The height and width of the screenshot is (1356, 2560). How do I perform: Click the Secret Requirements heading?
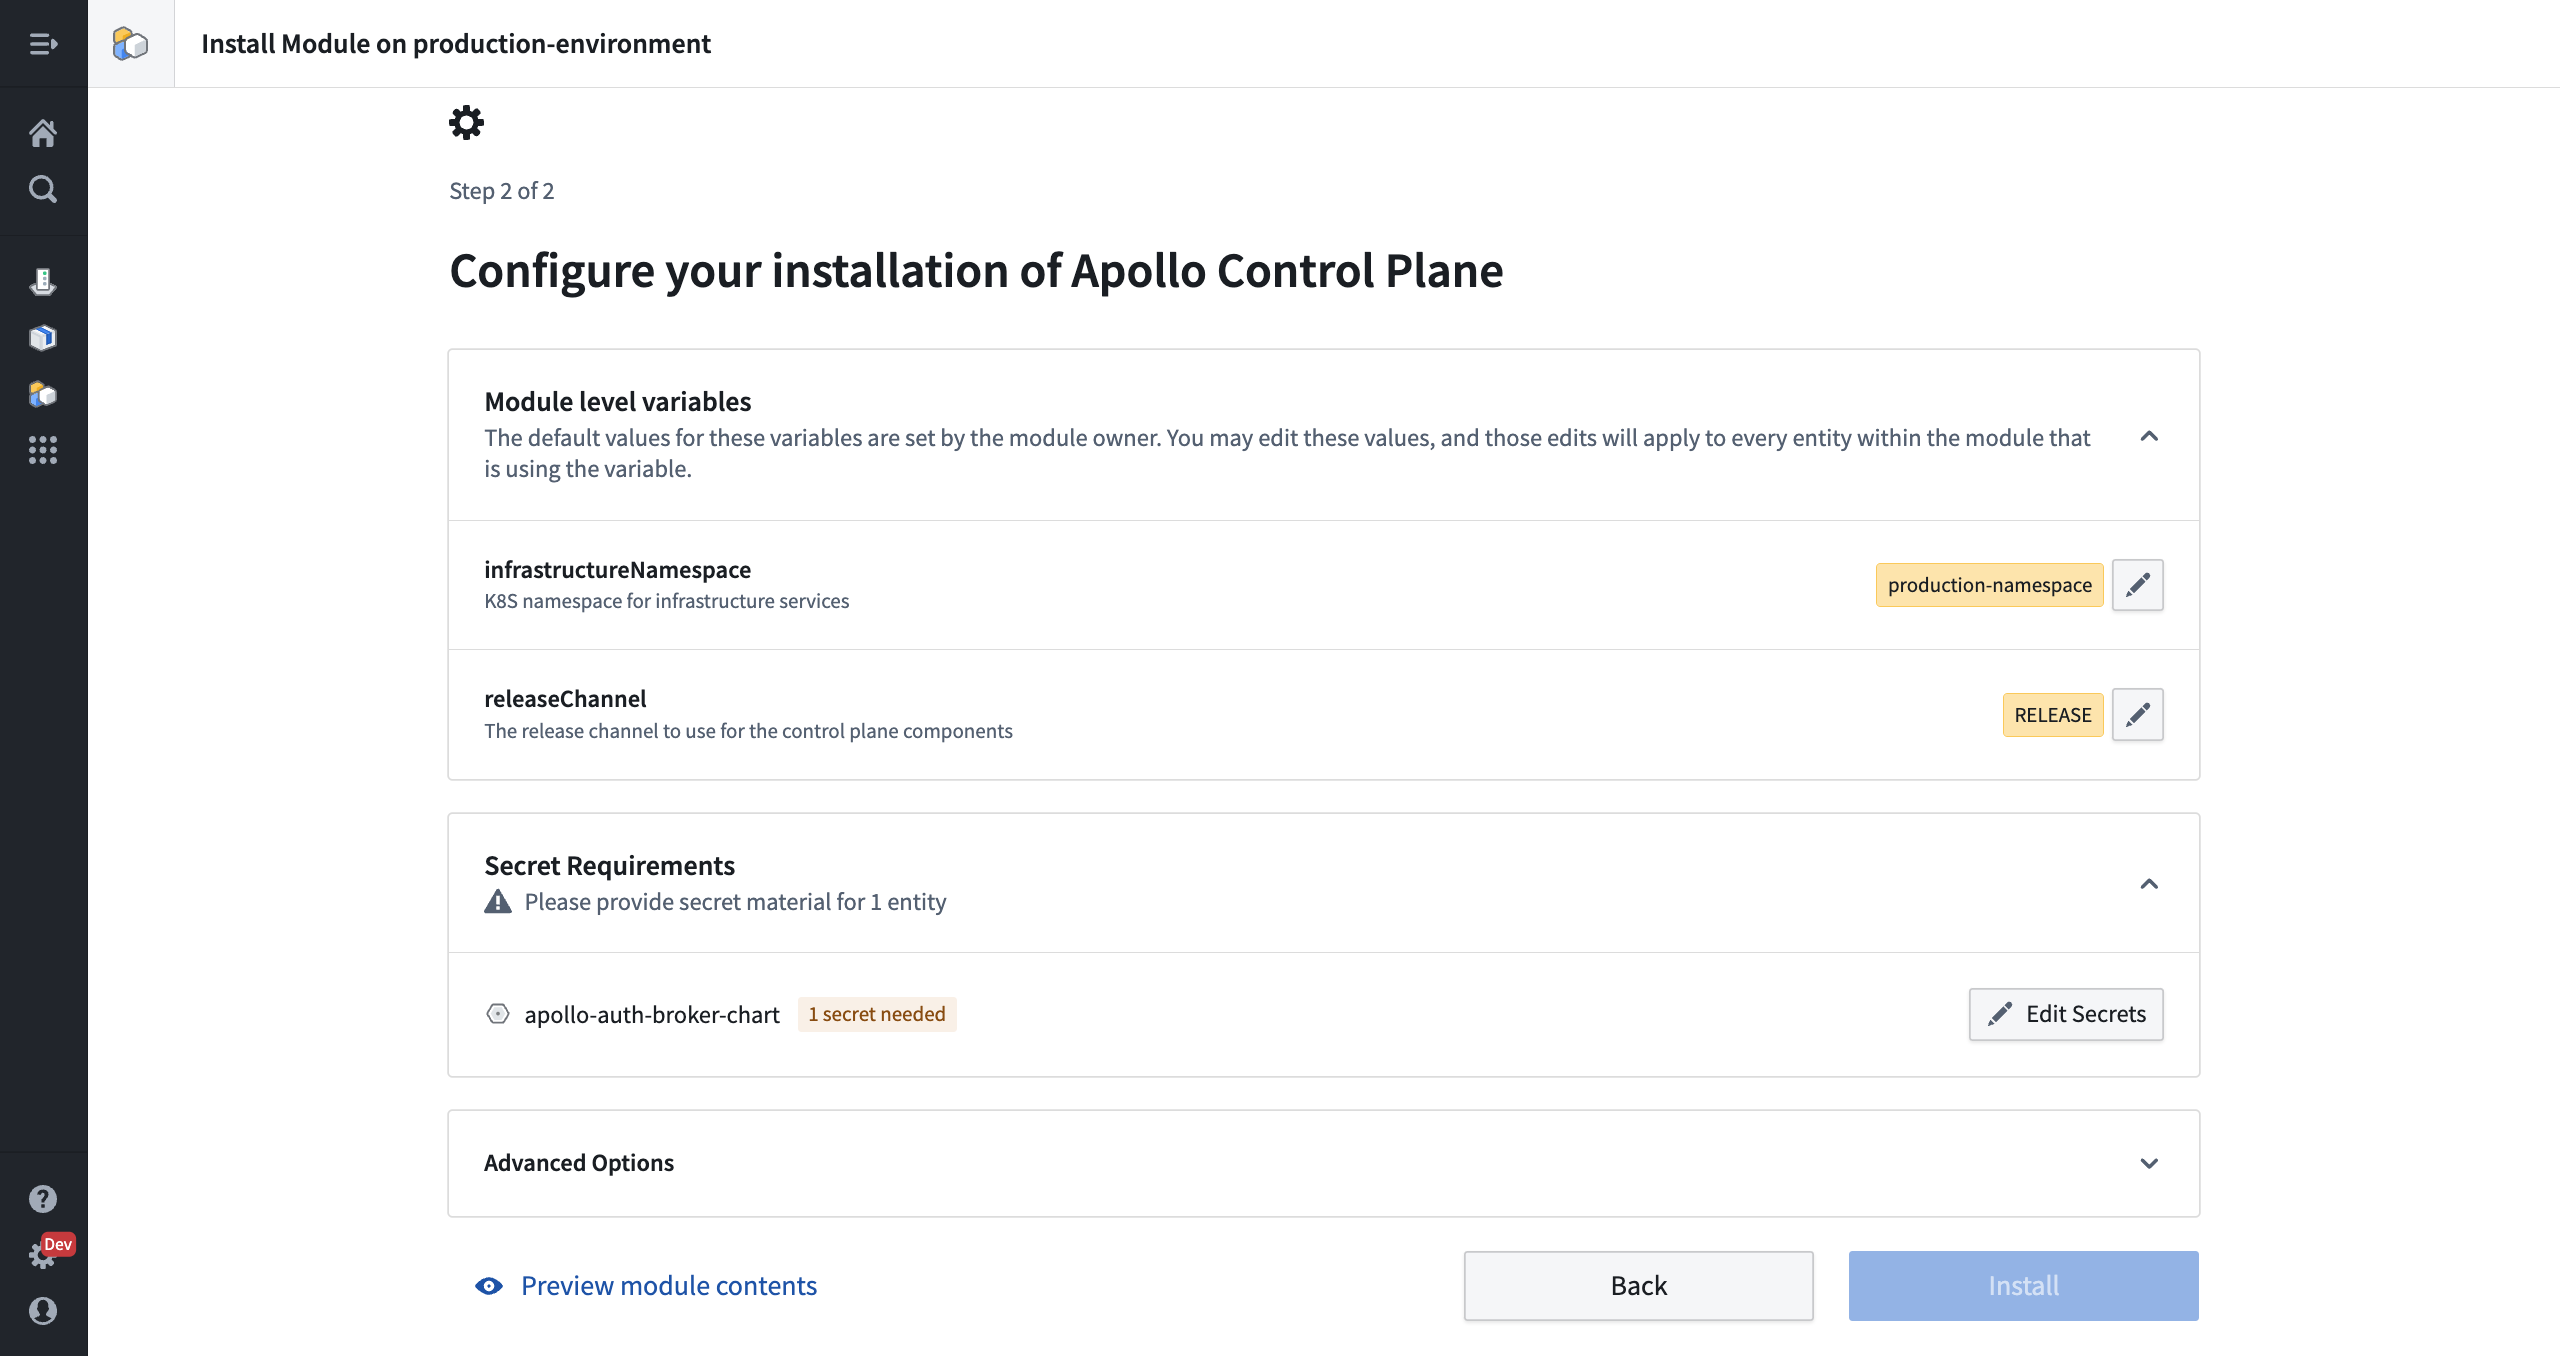(610, 865)
